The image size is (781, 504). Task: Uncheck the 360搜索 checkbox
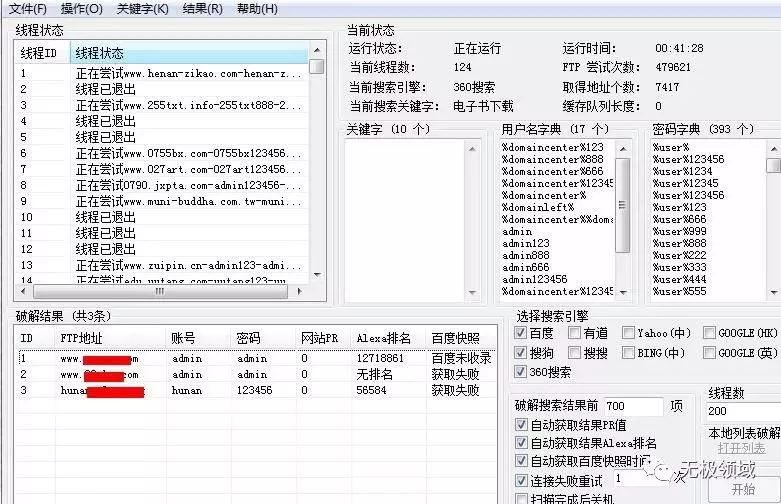click(521, 372)
